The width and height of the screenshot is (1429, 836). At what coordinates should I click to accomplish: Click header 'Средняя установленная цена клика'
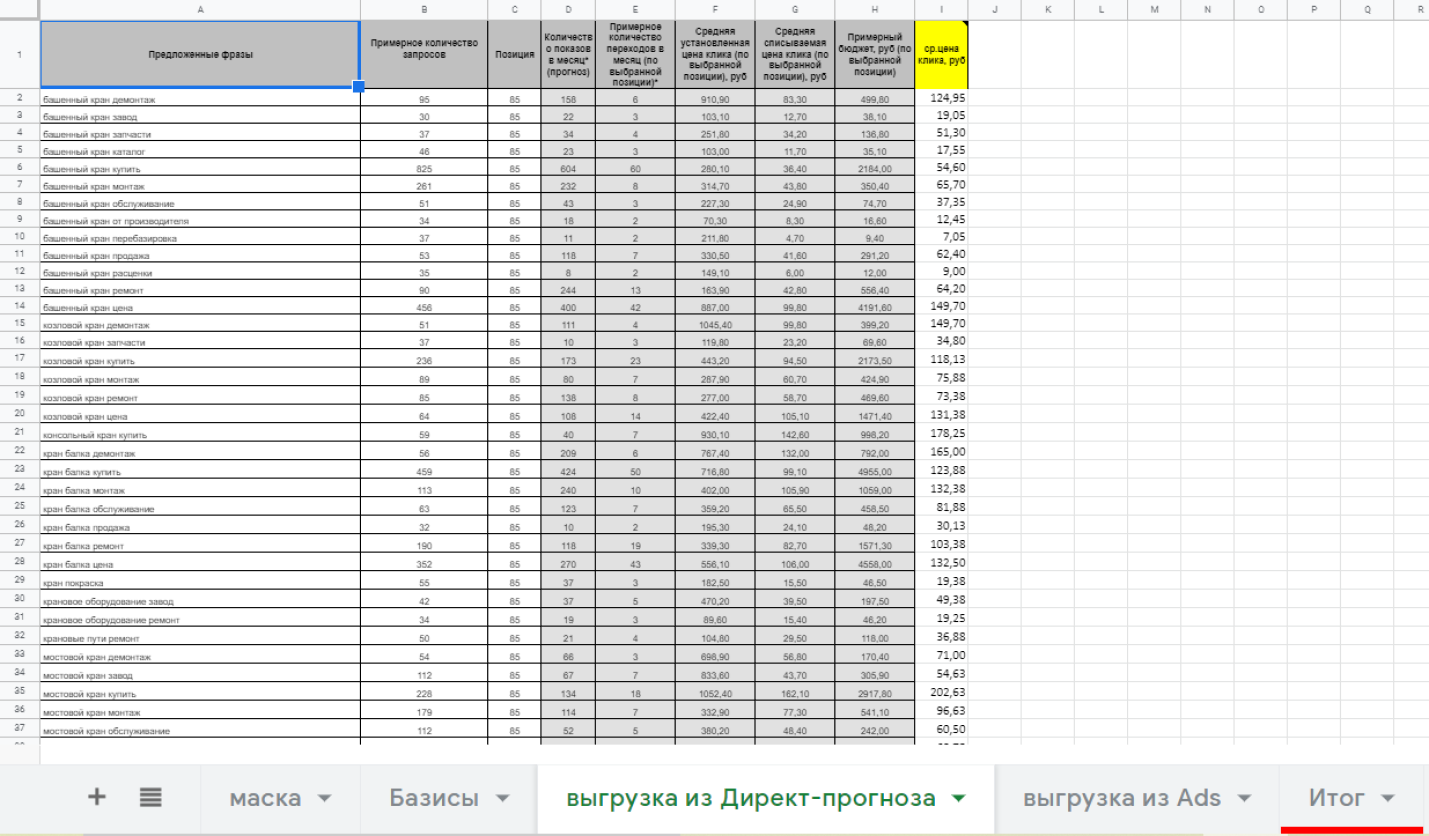pyautogui.click(x=715, y=55)
